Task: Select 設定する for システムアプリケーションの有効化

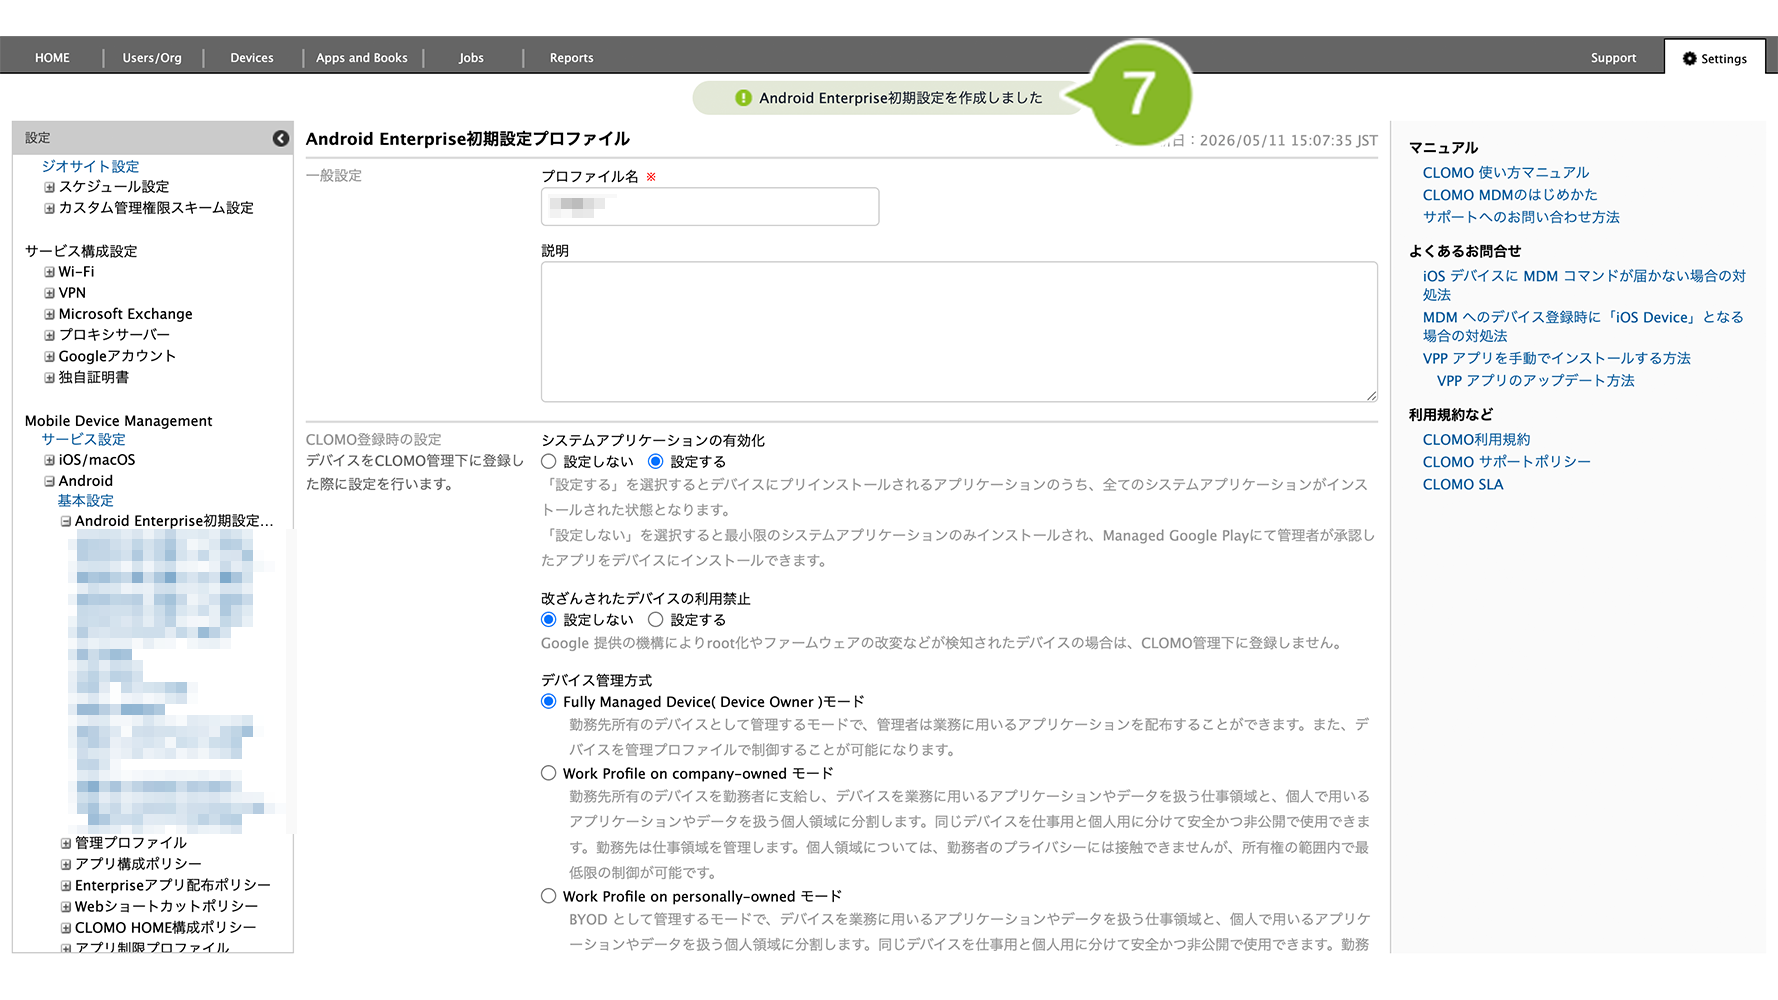Action: 656,462
